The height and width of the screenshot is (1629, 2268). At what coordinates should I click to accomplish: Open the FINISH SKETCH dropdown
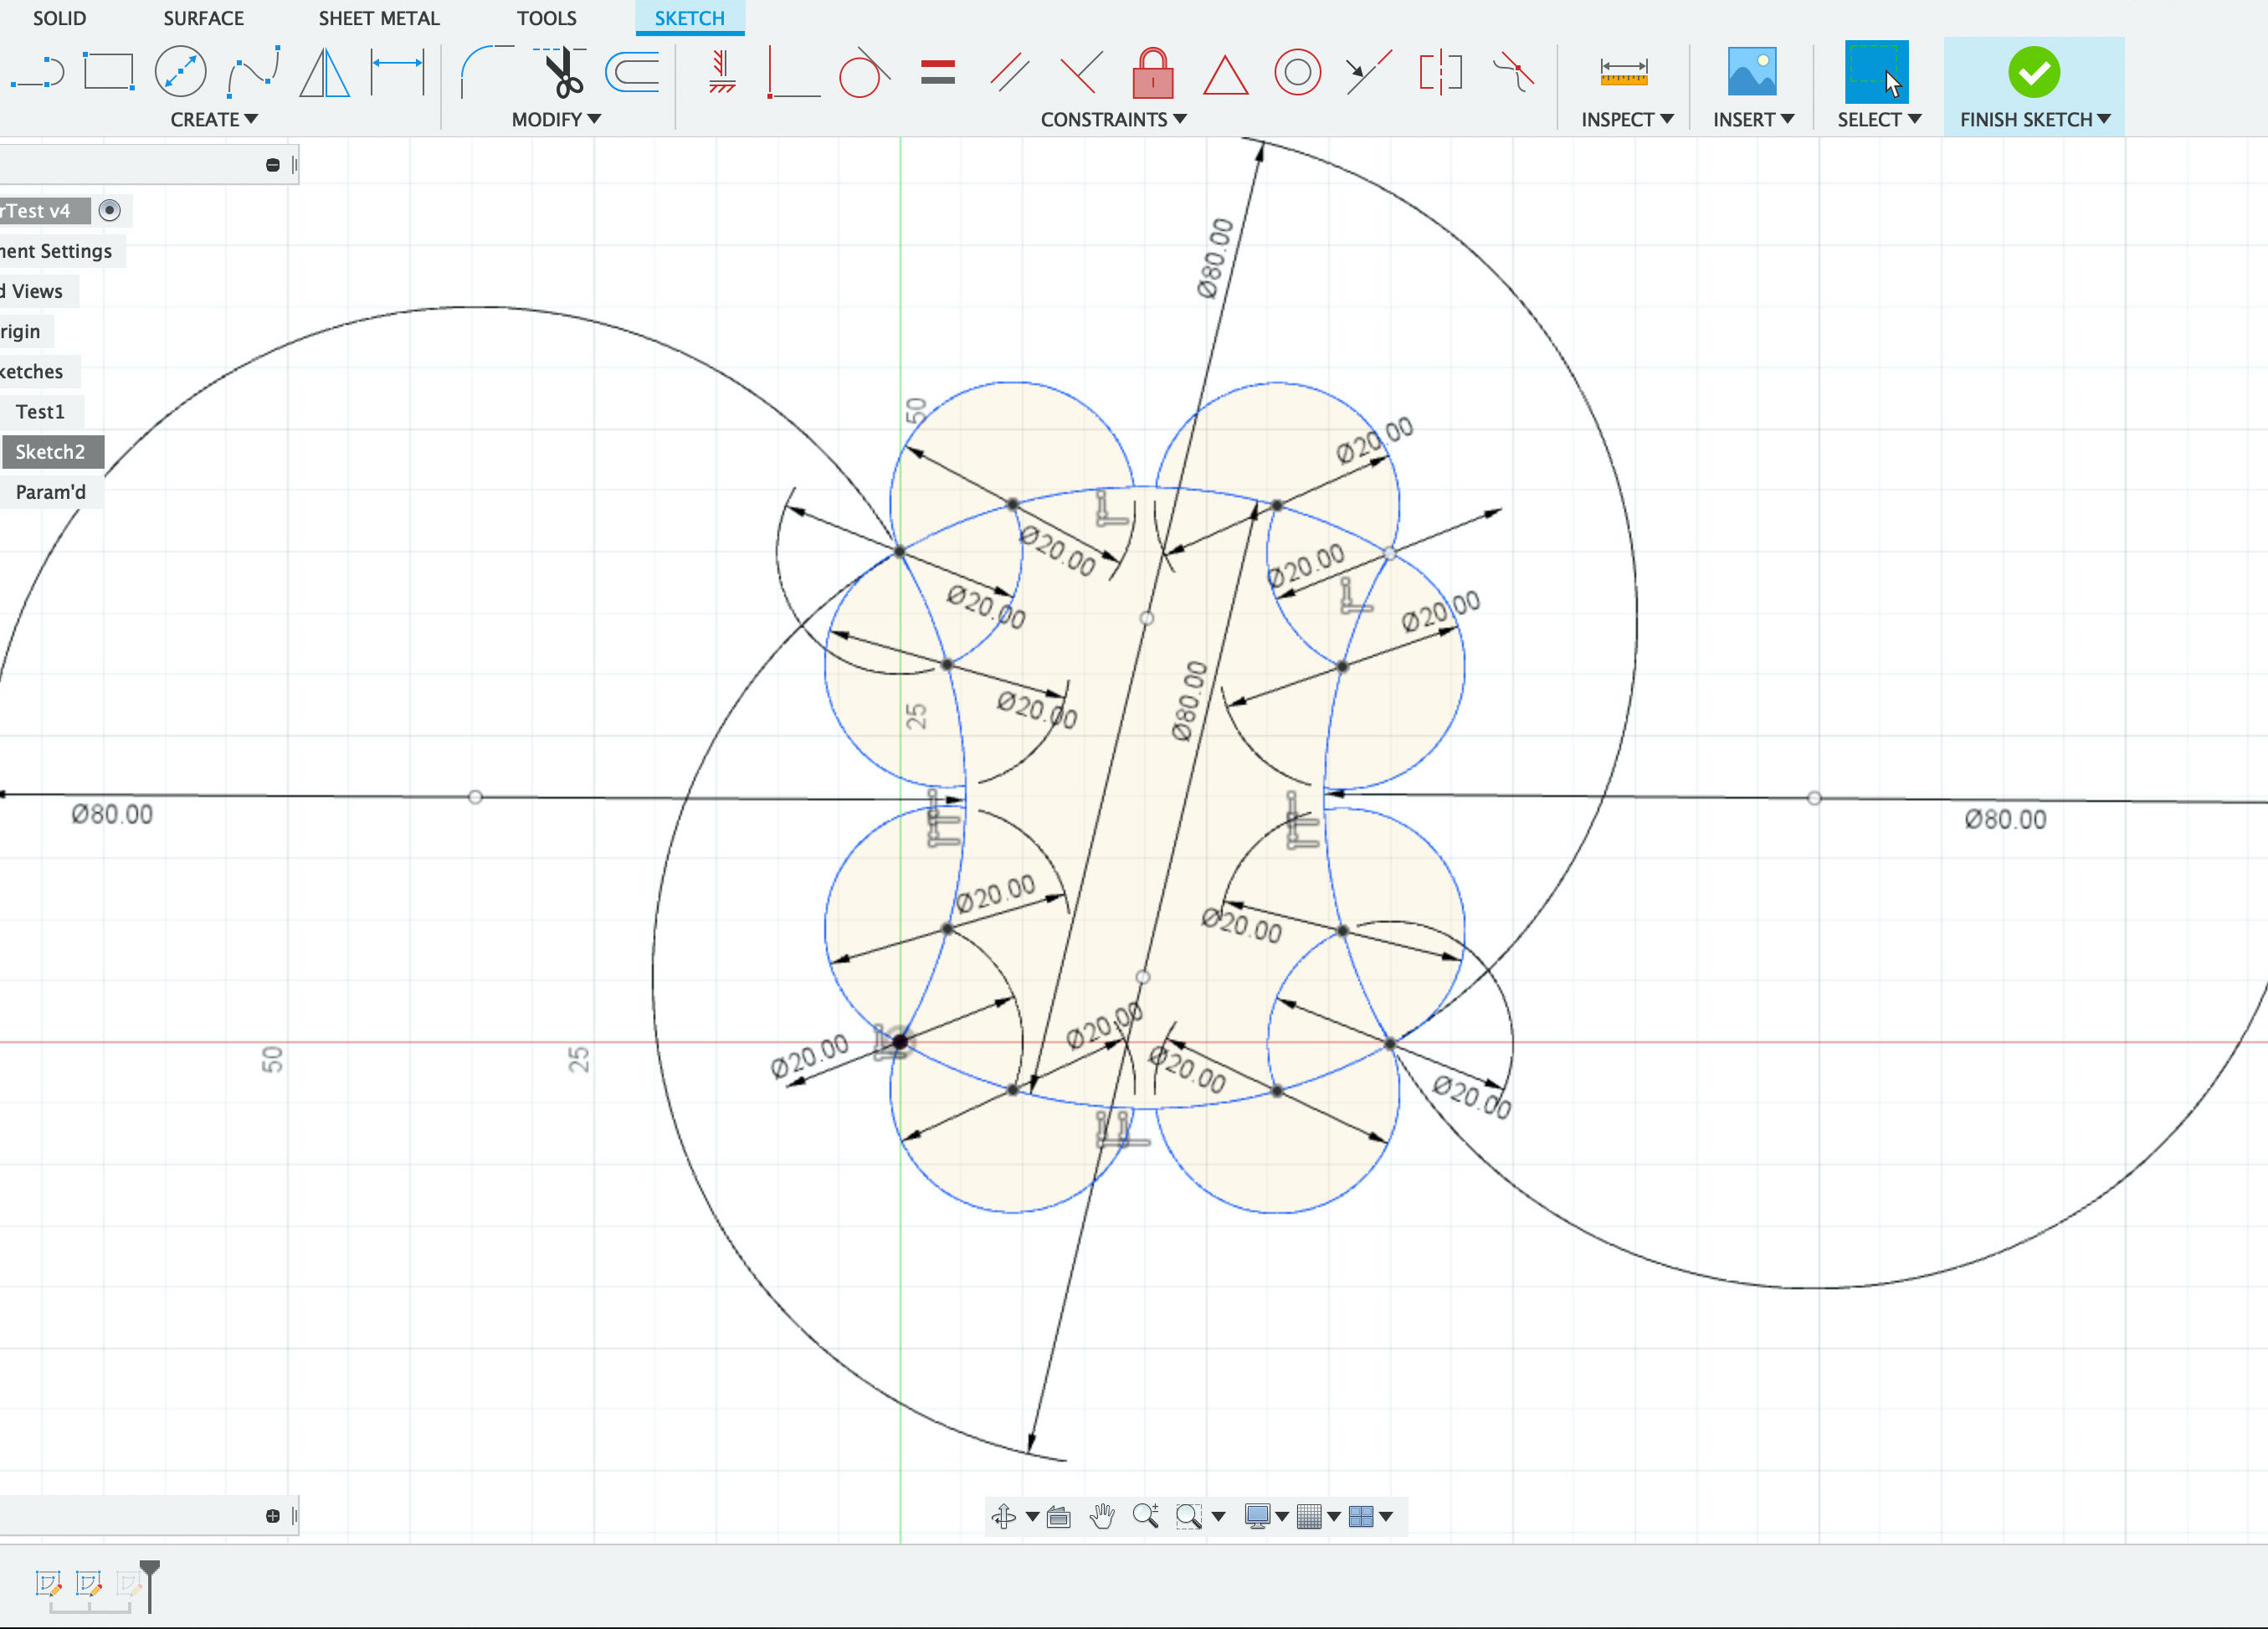(x=2035, y=119)
